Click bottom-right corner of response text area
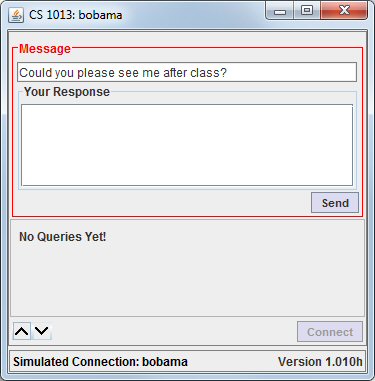The image size is (375, 381). (x=348, y=182)
